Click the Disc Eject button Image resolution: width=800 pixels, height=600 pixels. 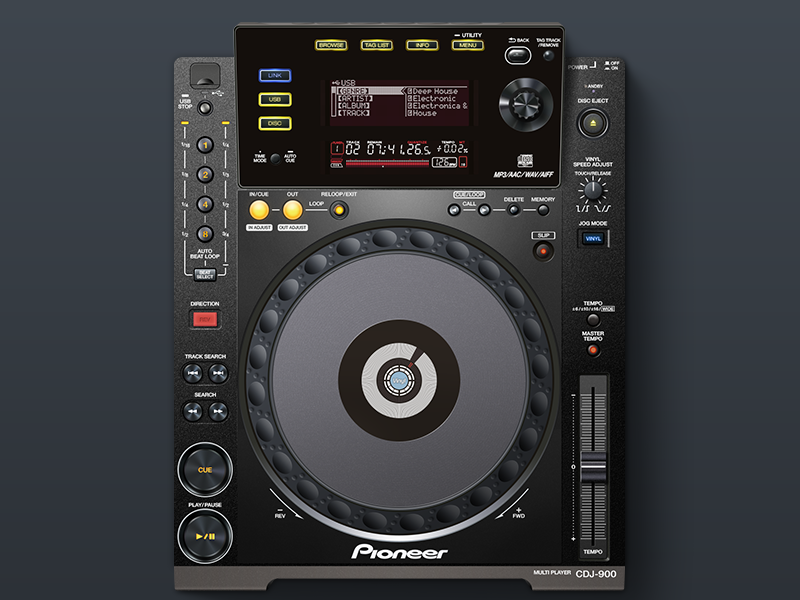click(x=592, y=124)
